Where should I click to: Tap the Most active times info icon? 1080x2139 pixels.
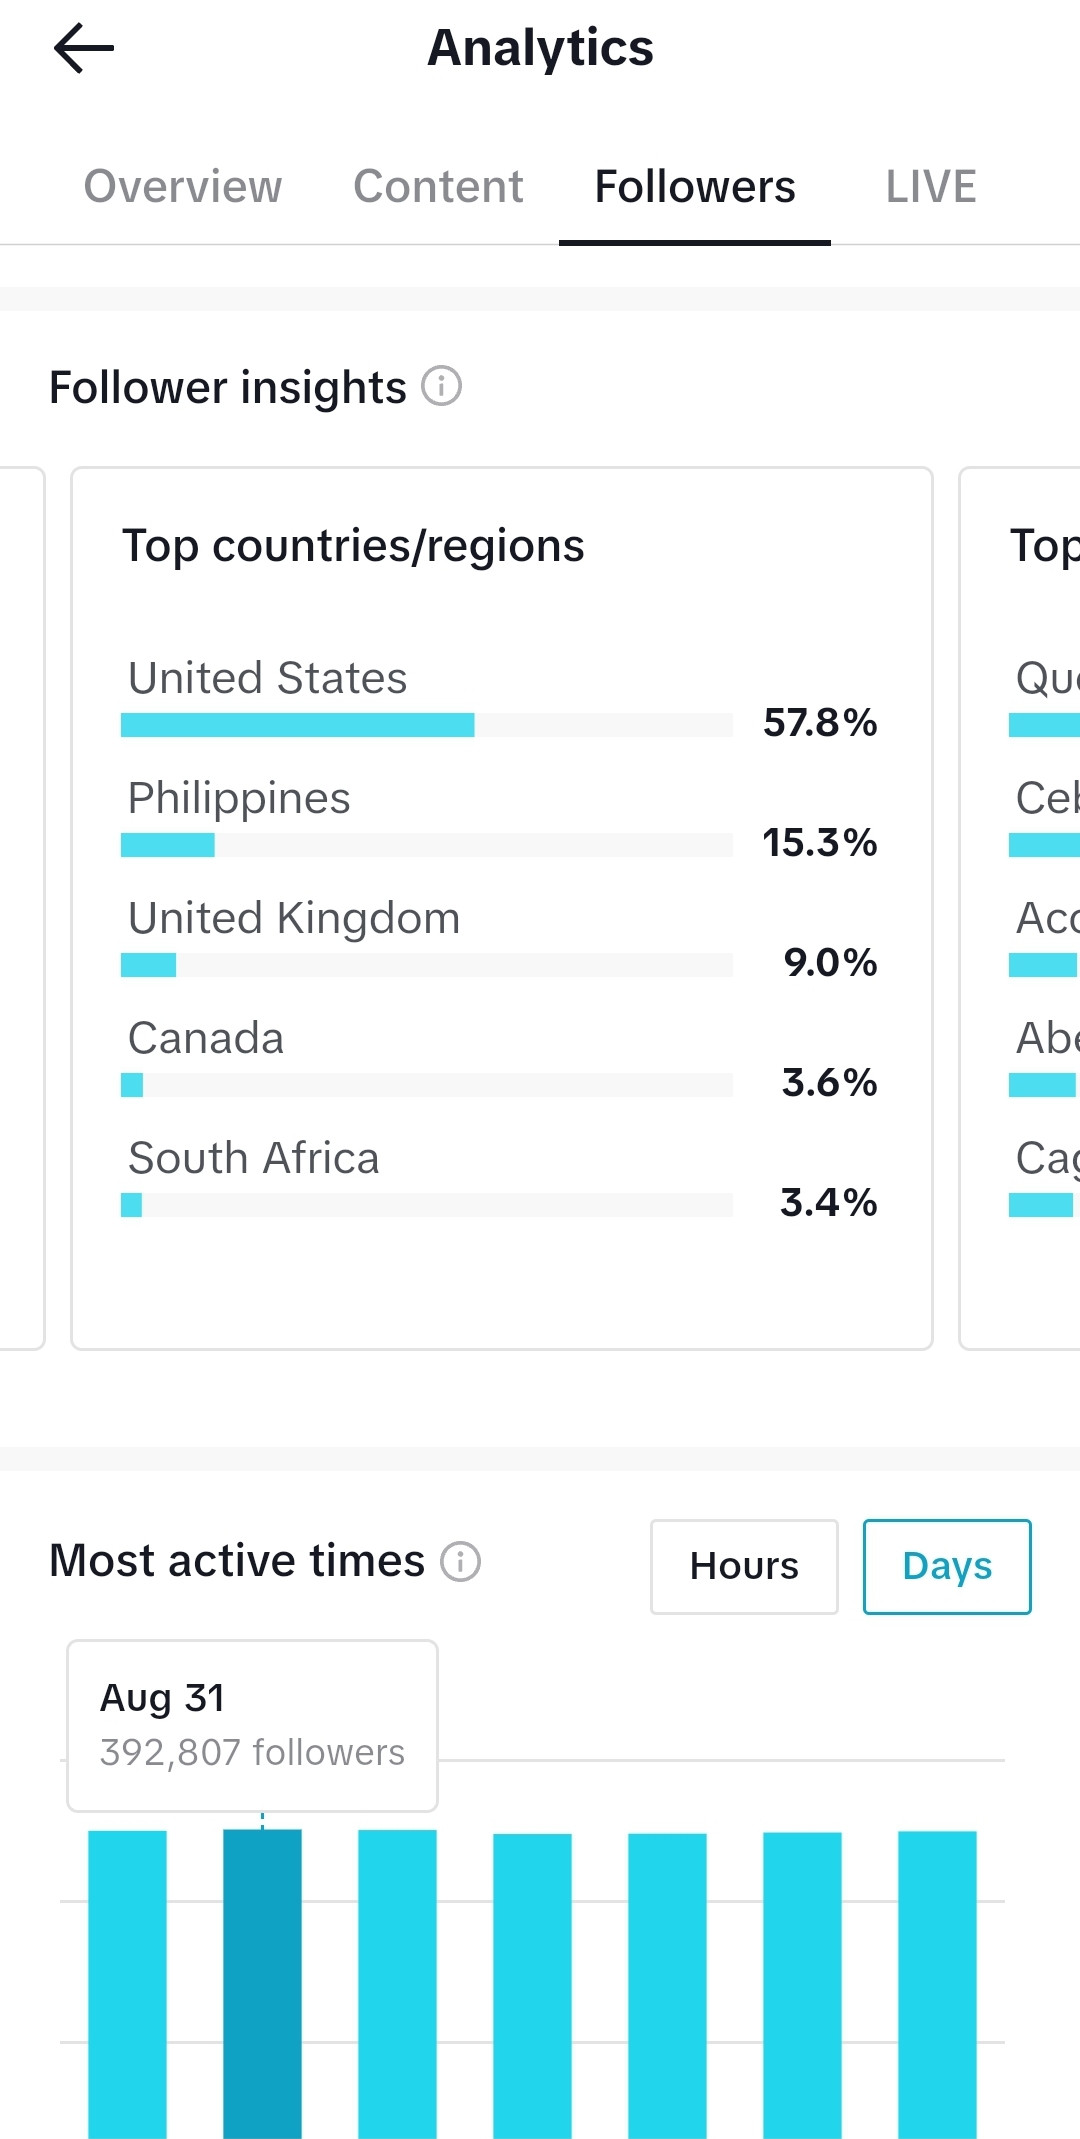(x=461, y=1561)
